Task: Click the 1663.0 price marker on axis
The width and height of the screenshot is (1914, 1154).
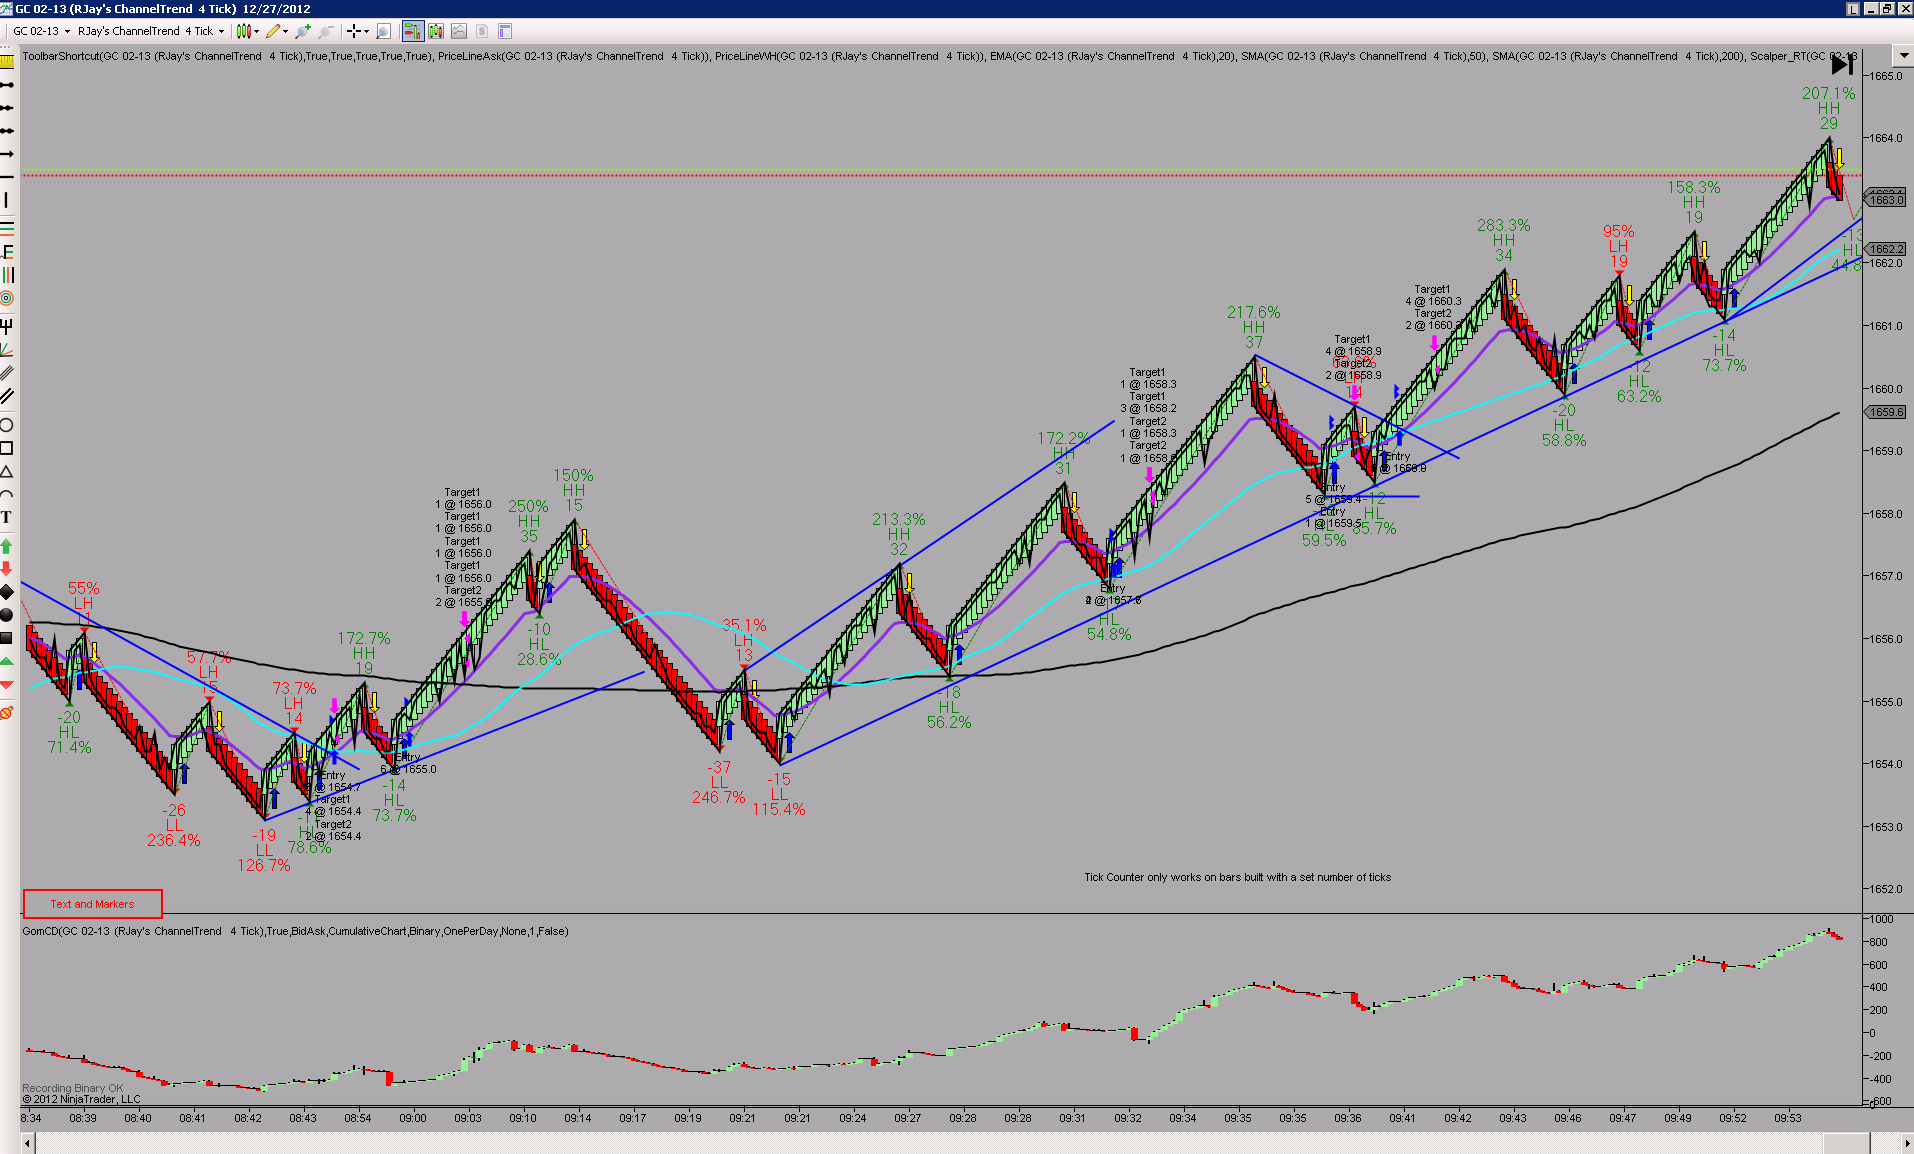Action: coord(1887,200)
